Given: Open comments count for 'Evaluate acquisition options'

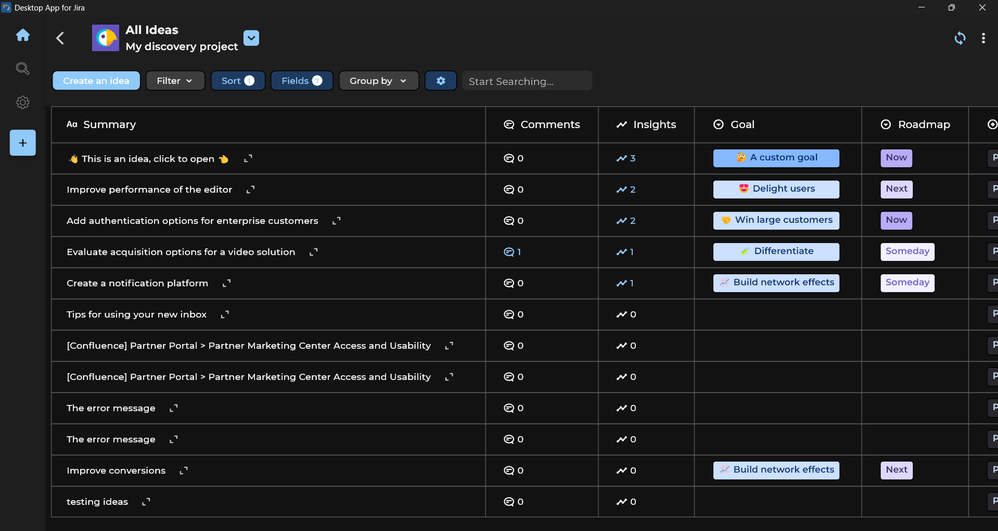Looking at the screenshot, I should coord(512,252).
